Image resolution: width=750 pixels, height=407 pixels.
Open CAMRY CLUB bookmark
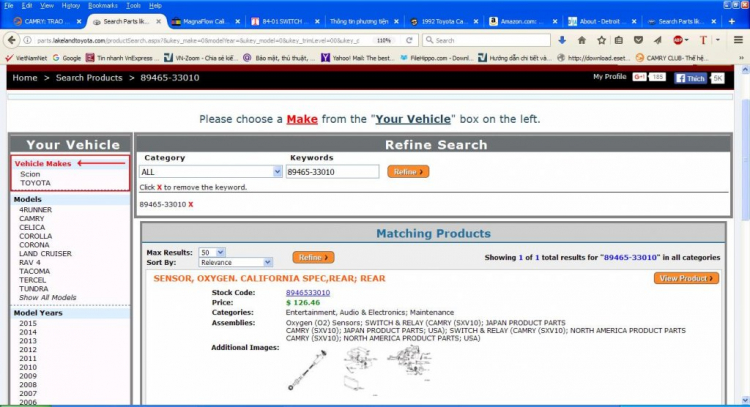[673, 58]
